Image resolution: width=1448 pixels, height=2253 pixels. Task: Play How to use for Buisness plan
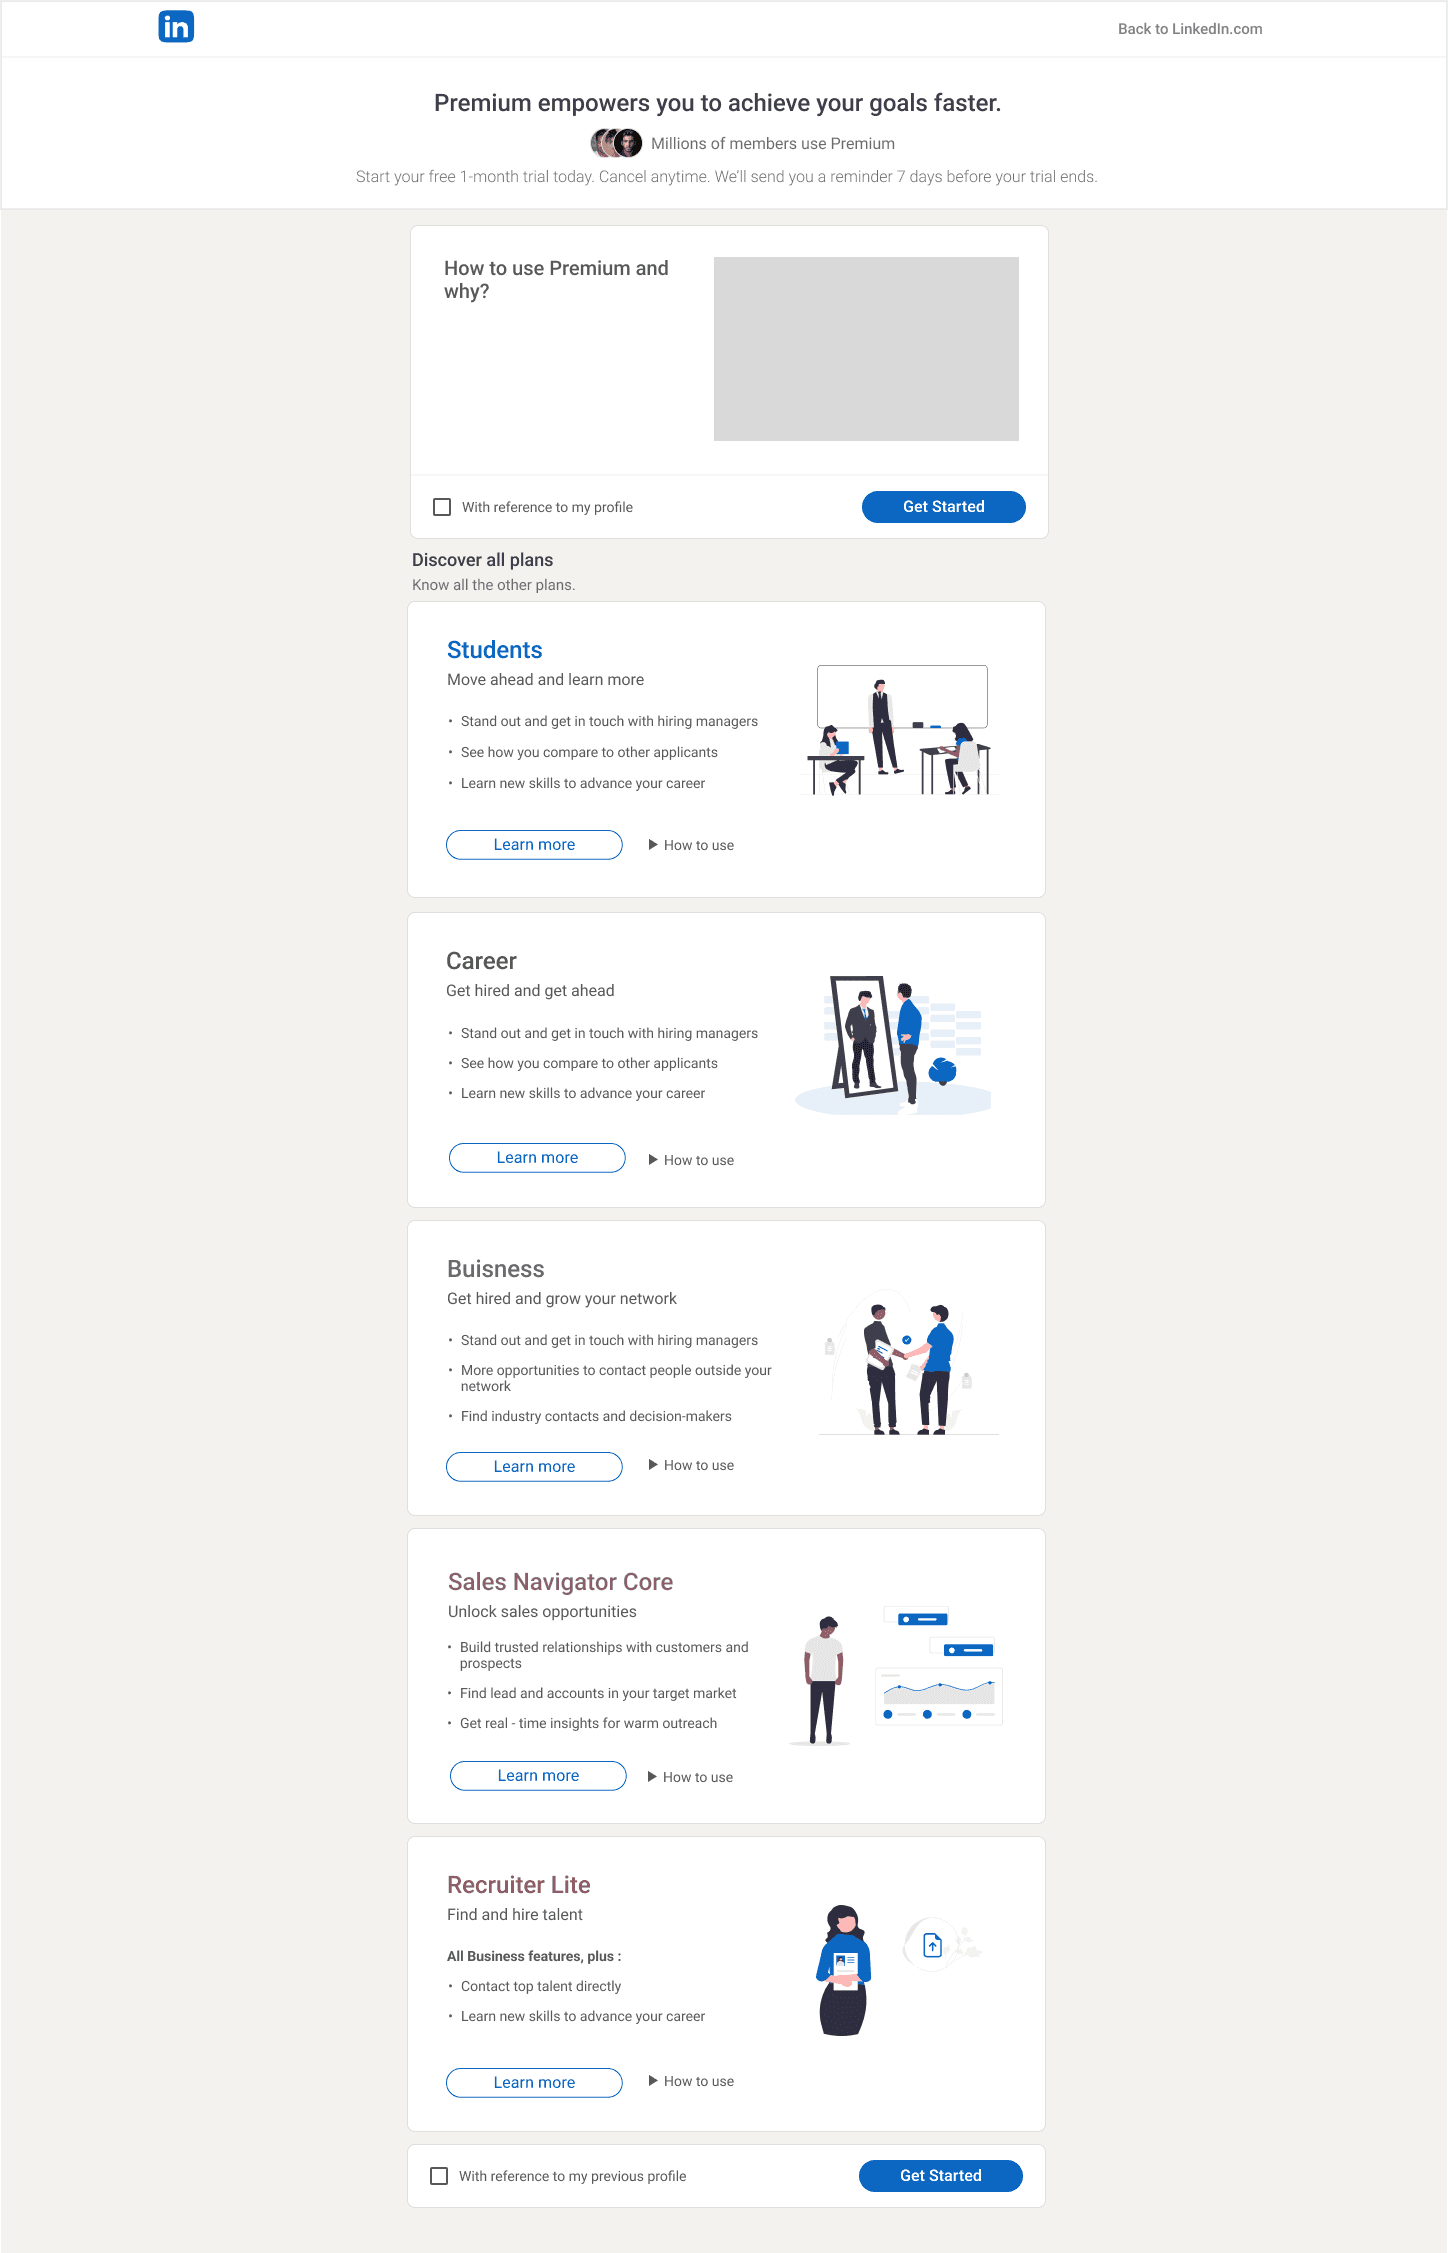tap(691, 1465)
